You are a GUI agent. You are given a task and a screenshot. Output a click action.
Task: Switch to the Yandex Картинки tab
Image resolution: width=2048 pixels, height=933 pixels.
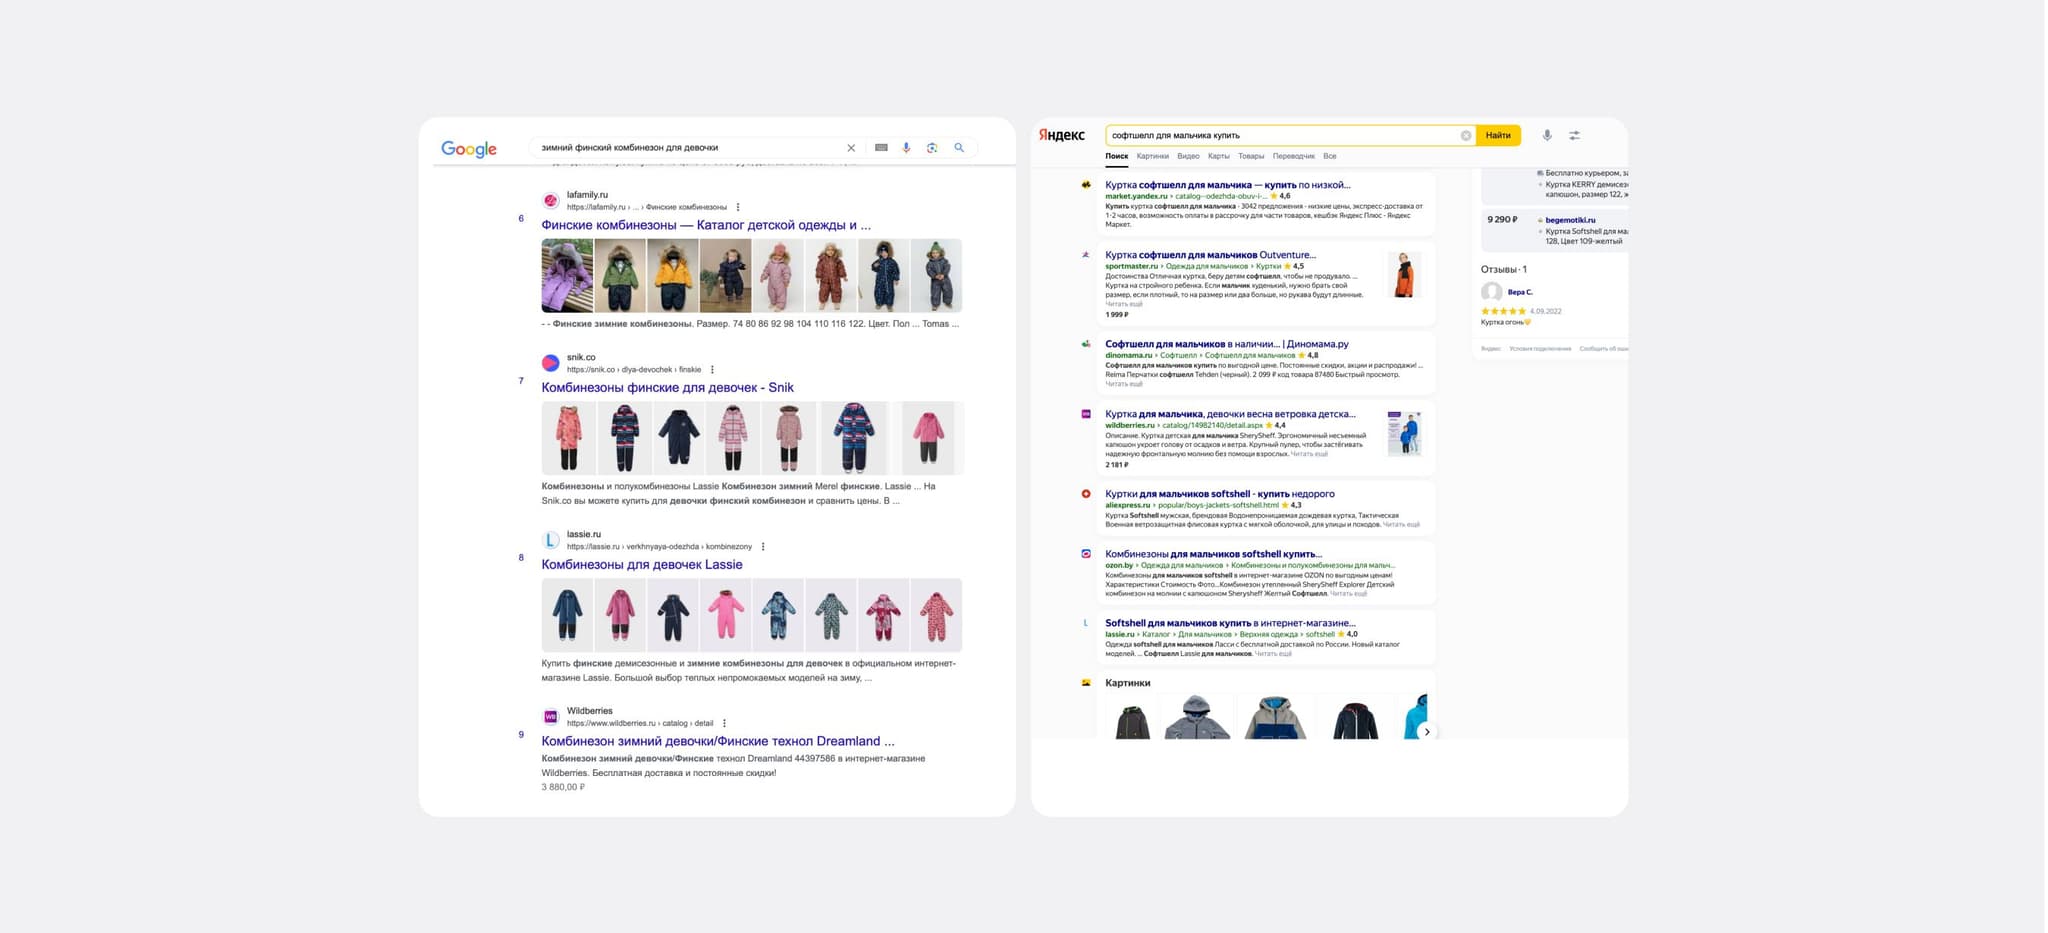coord(1152,157)
